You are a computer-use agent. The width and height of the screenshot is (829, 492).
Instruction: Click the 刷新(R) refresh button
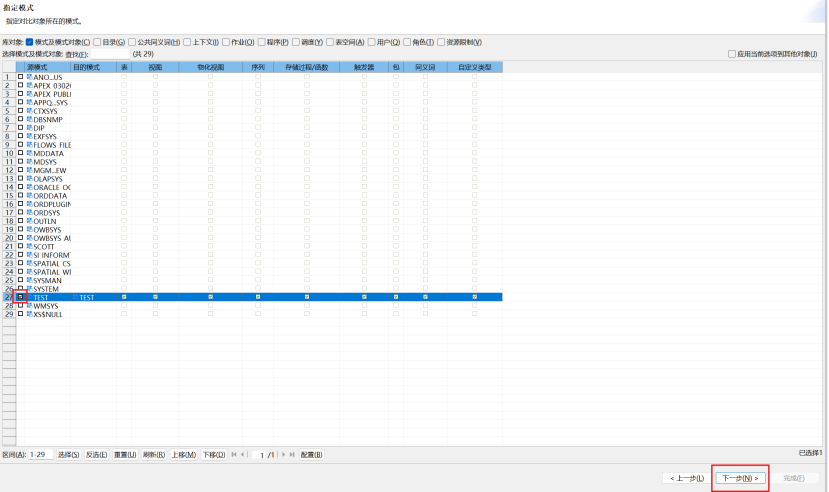click(x=154, y=454)
